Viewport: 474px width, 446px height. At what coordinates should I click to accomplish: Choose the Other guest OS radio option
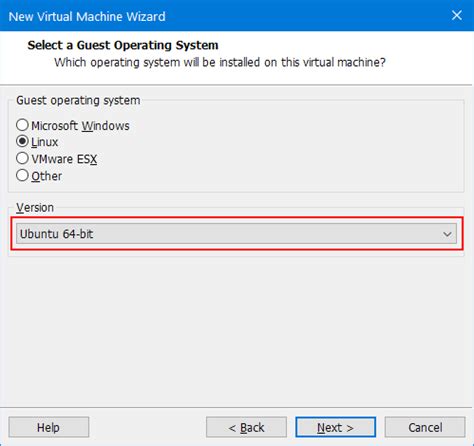(x=22, y=175)
